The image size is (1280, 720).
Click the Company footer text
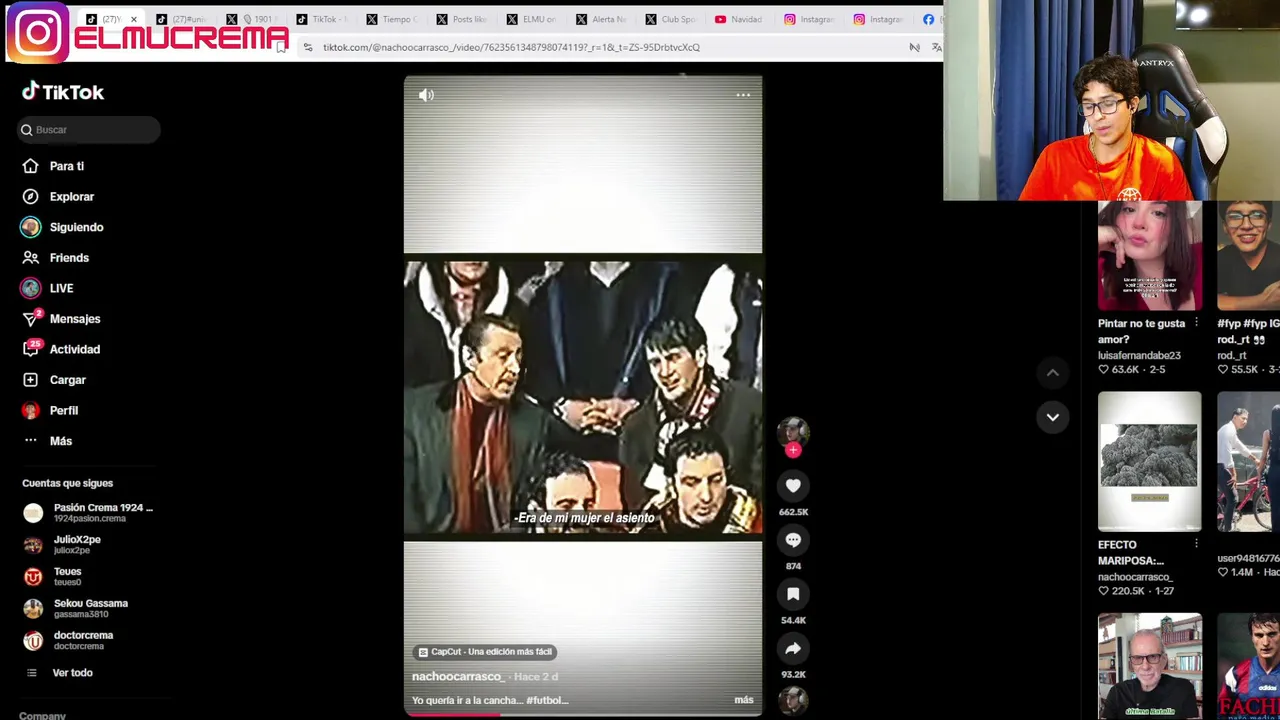point(43,716)
